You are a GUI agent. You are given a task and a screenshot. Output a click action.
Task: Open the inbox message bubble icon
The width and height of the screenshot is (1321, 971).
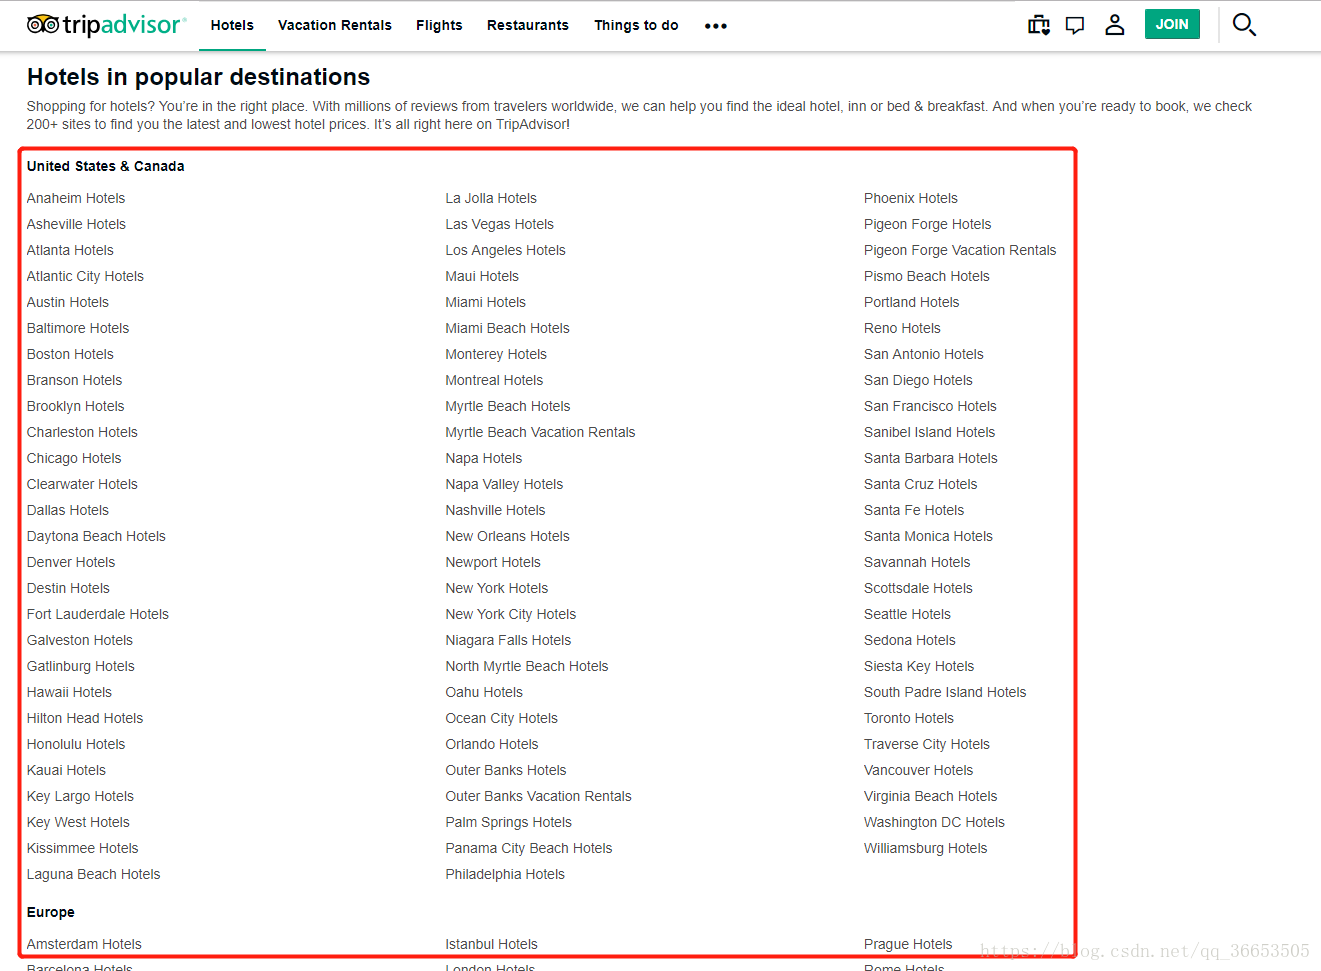click(x=1075, y=26)
